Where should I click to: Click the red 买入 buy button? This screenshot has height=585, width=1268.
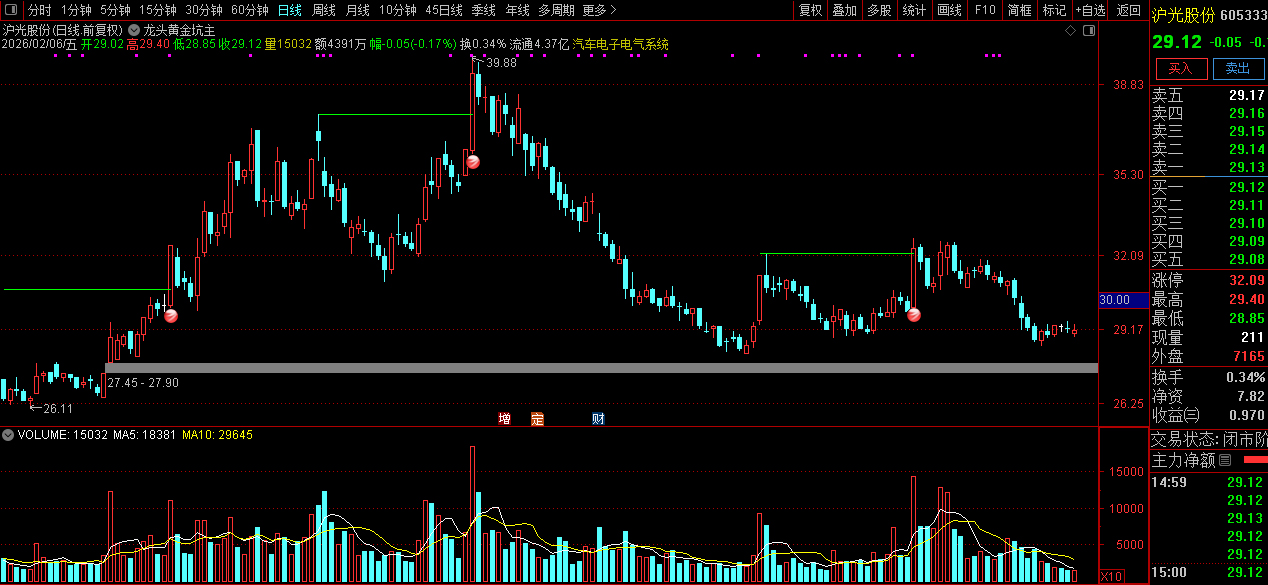(x=1181, y=68)
